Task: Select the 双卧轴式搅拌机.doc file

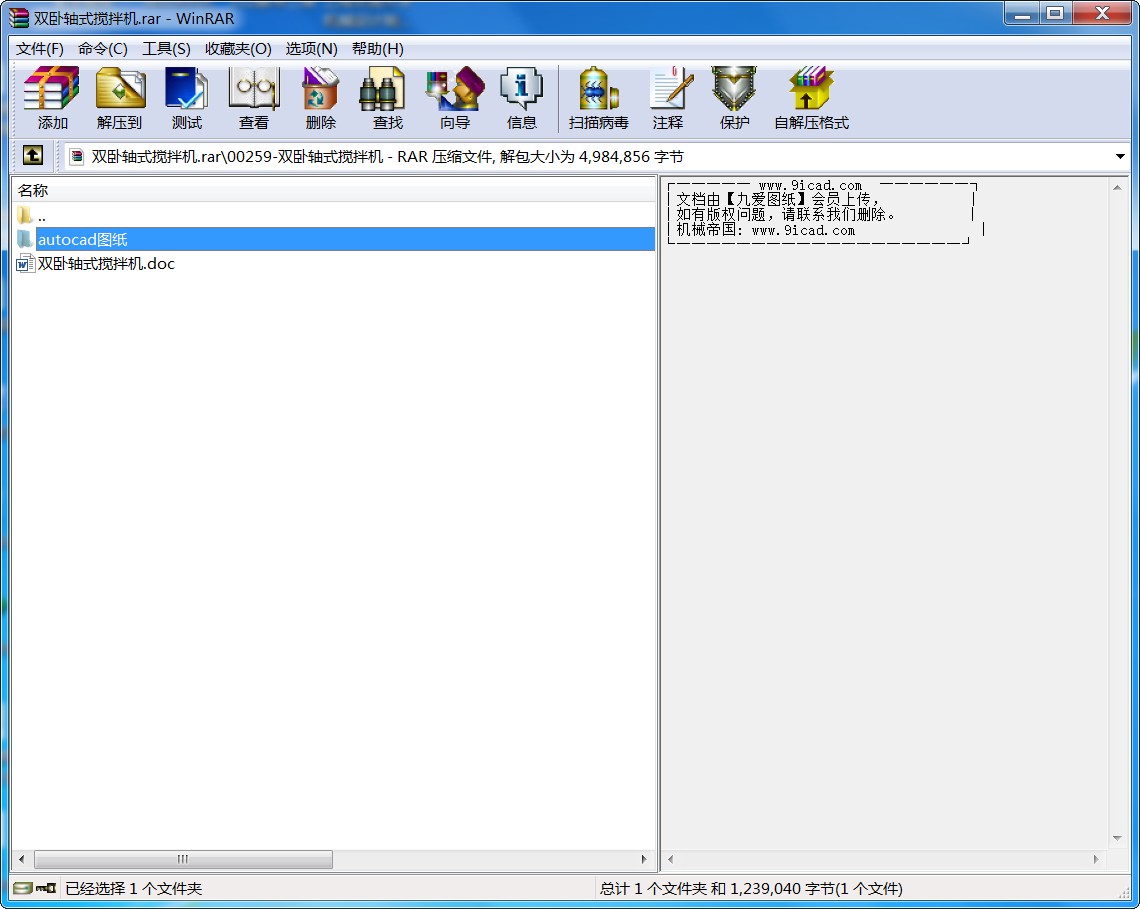Action: click(x=106, y=264)
